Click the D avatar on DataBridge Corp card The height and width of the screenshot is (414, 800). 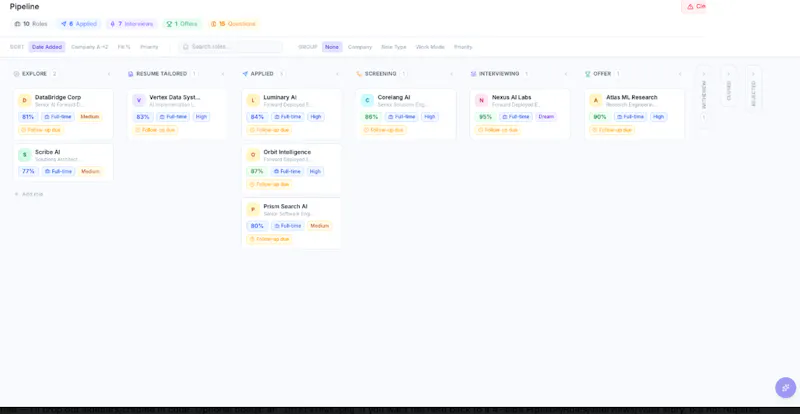(24, 101)
